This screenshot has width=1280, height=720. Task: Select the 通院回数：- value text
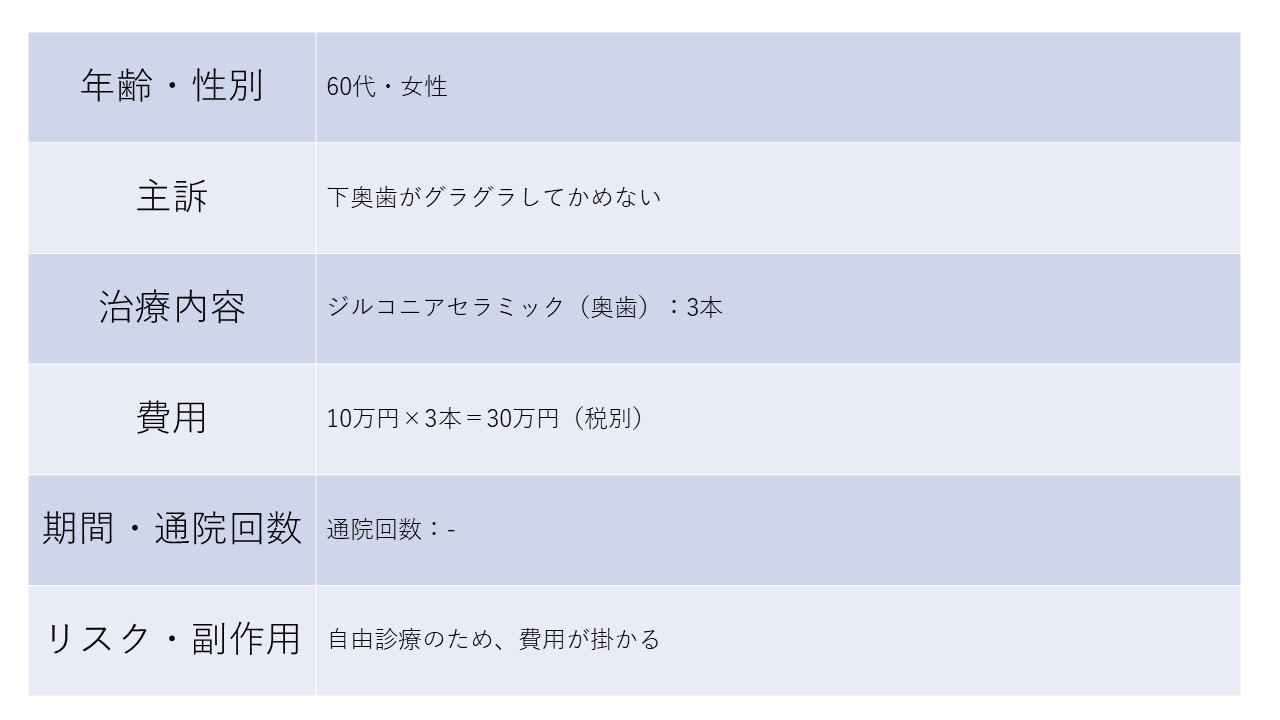(391, 529)
